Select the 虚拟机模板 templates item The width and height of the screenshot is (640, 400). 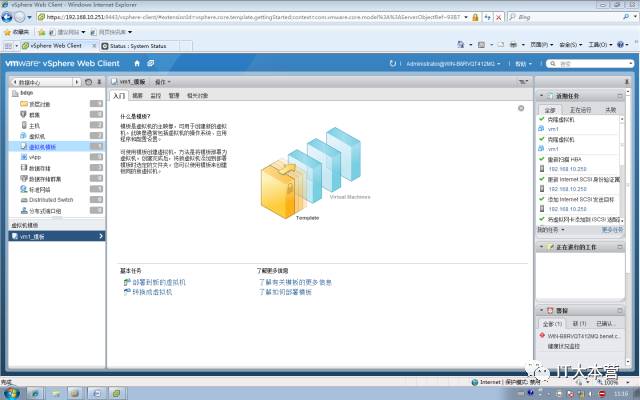pyautogui.click(x=57, y=147)
